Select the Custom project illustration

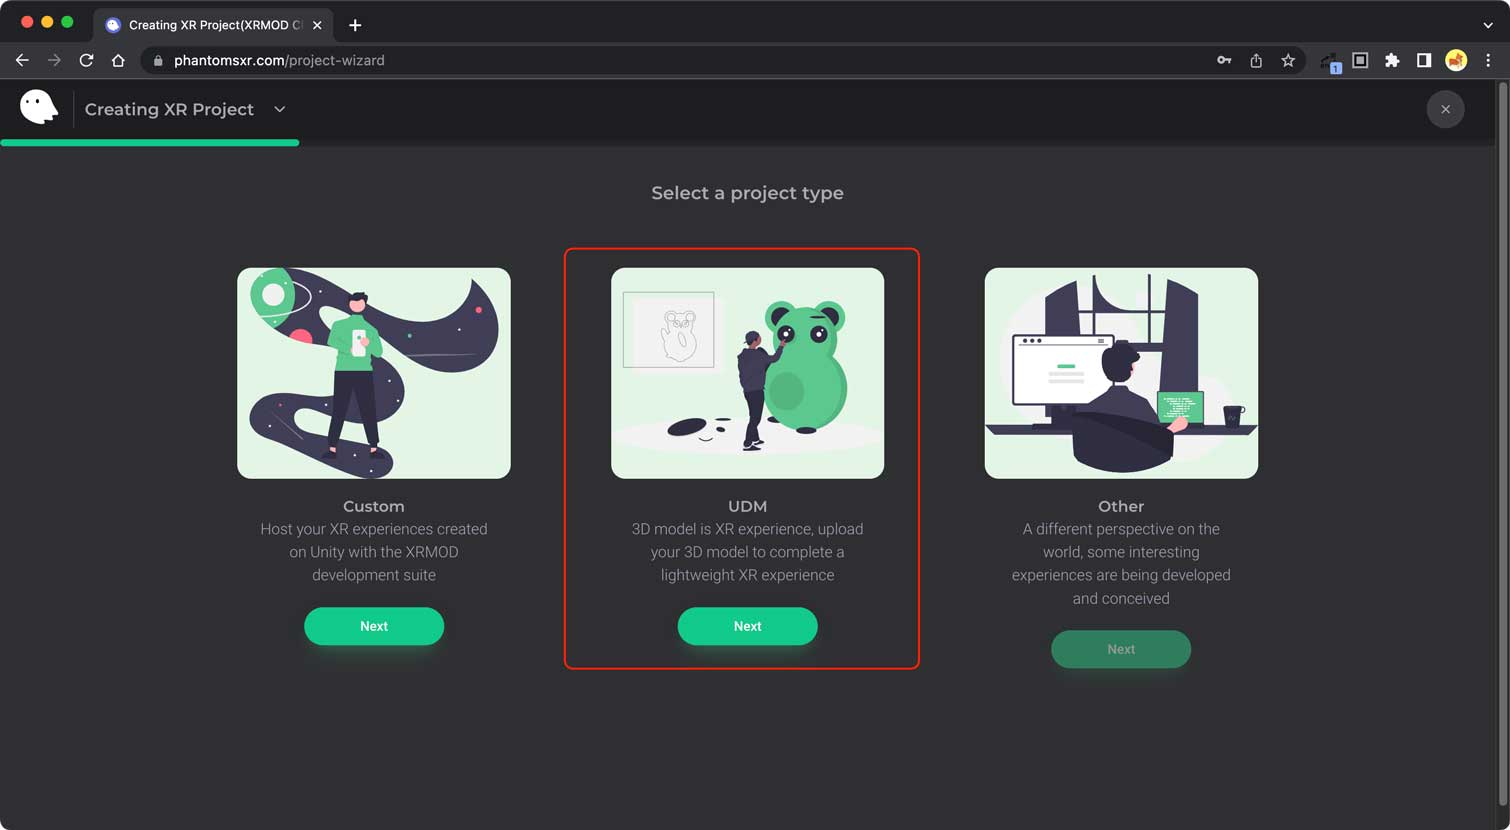point(374,373)
